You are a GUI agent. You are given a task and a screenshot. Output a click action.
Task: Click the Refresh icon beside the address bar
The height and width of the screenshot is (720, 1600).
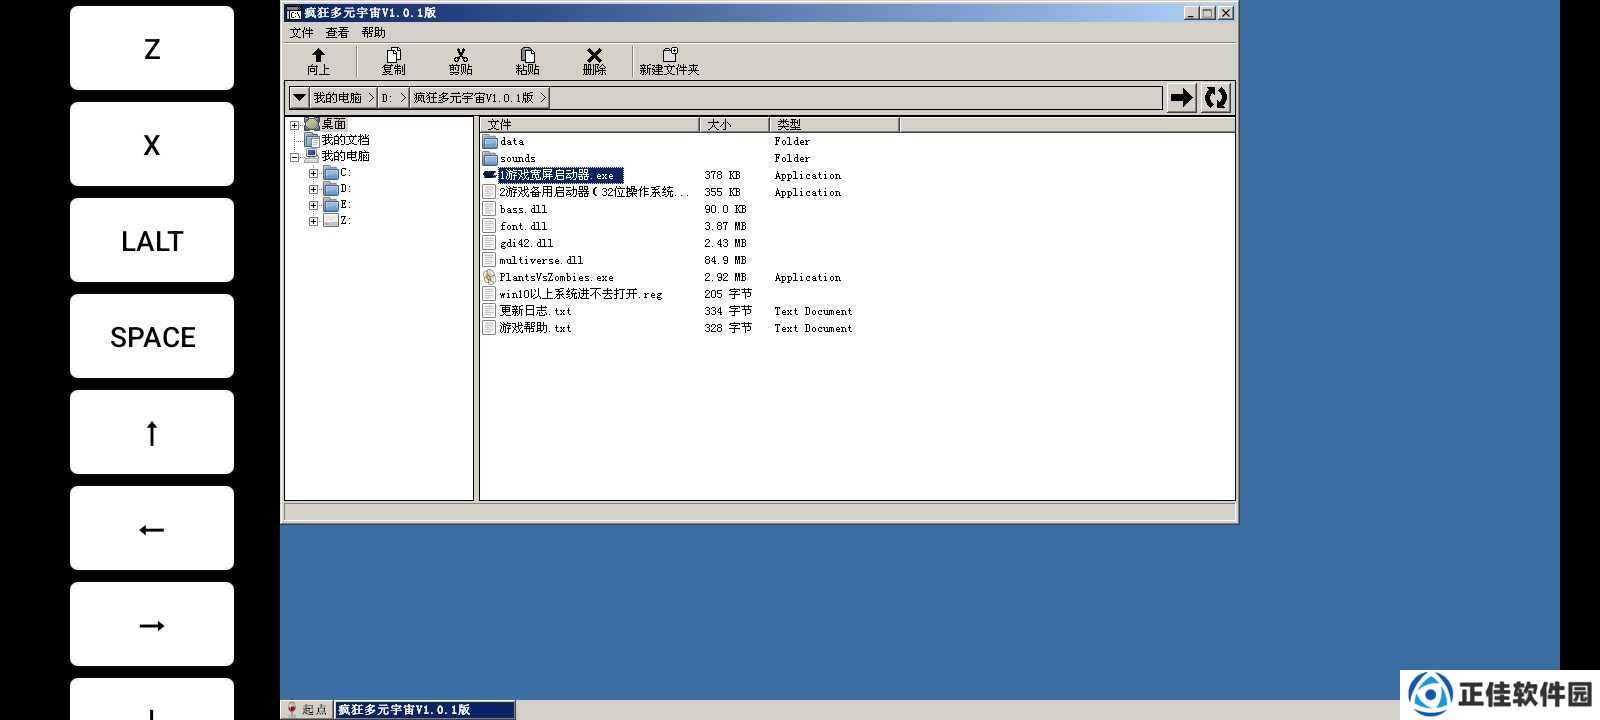1216,97
